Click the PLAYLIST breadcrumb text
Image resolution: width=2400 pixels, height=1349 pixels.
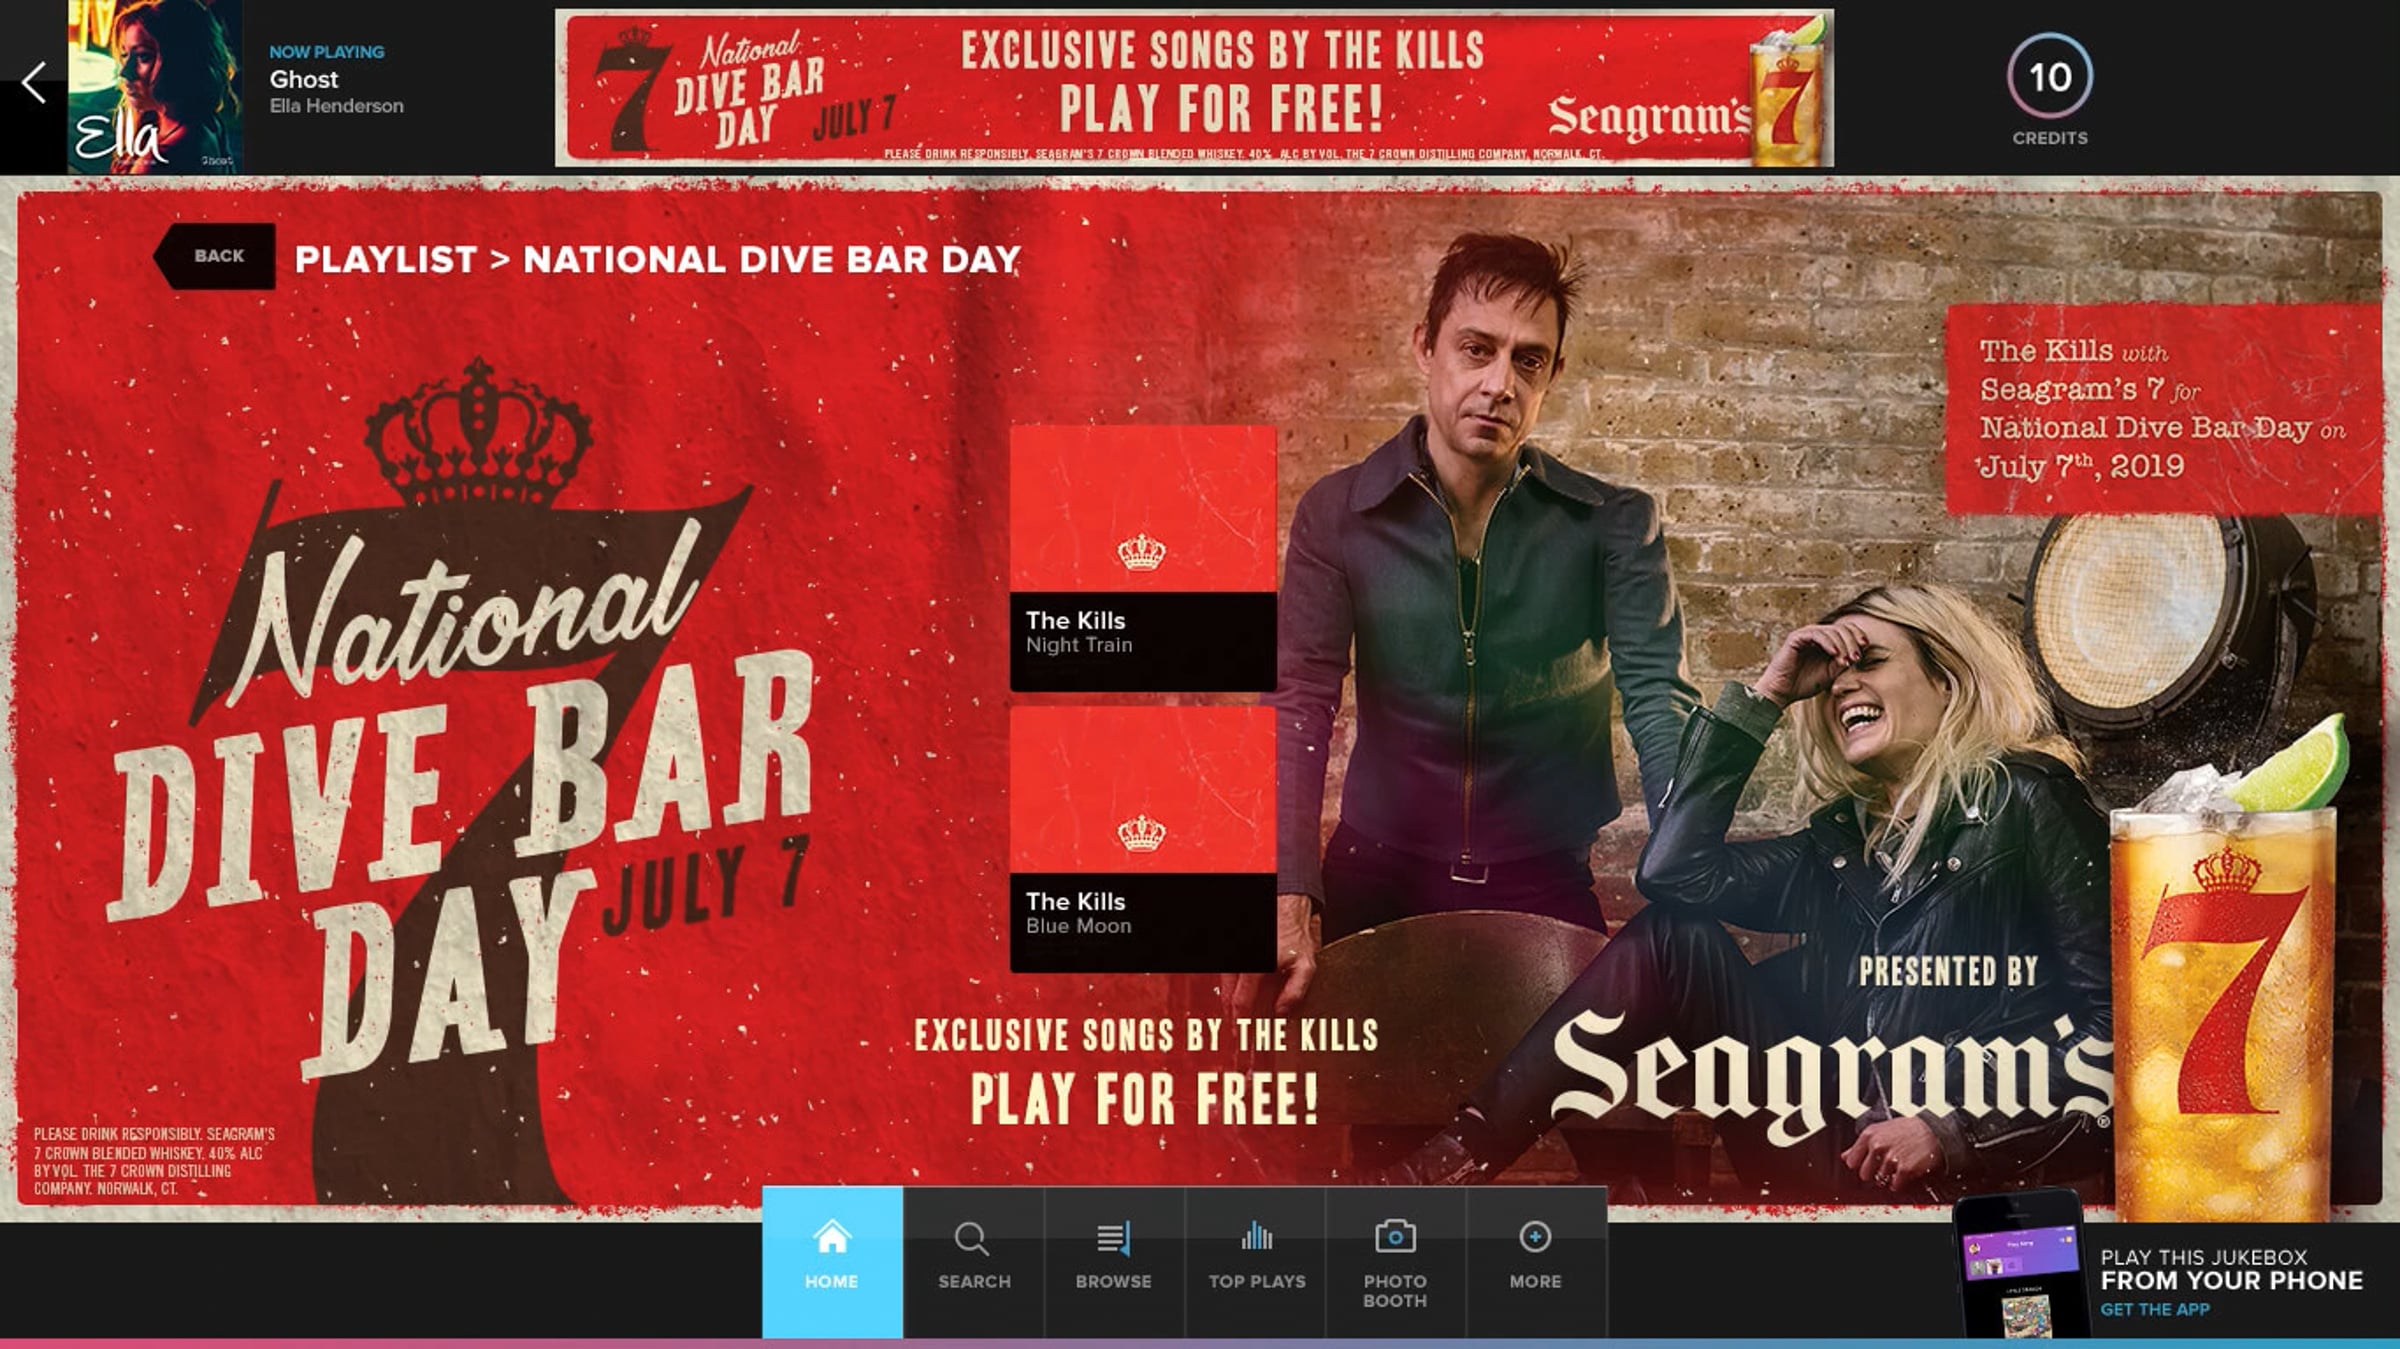[x=386, y=260]
